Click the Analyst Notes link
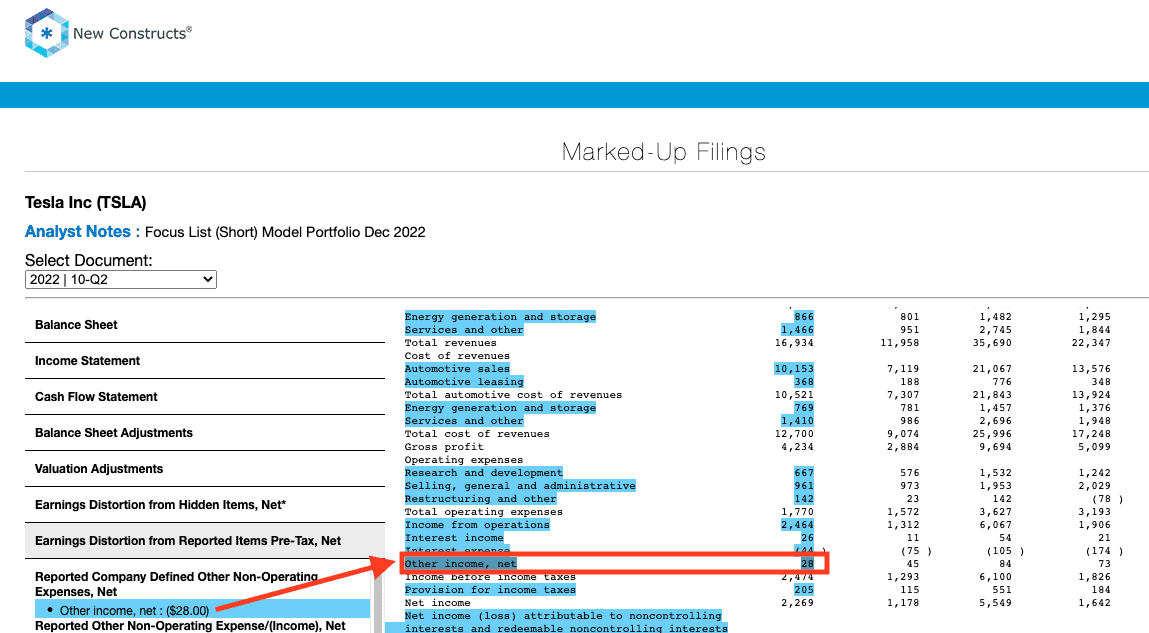This screenshot has width=1149, height=633. coord(82,232)
